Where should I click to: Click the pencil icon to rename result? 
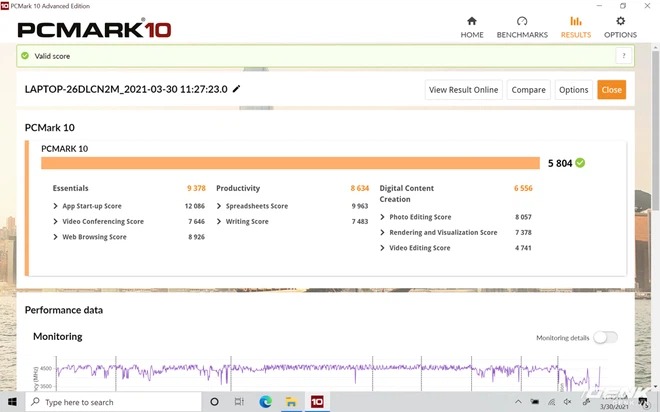coord(237,89)
